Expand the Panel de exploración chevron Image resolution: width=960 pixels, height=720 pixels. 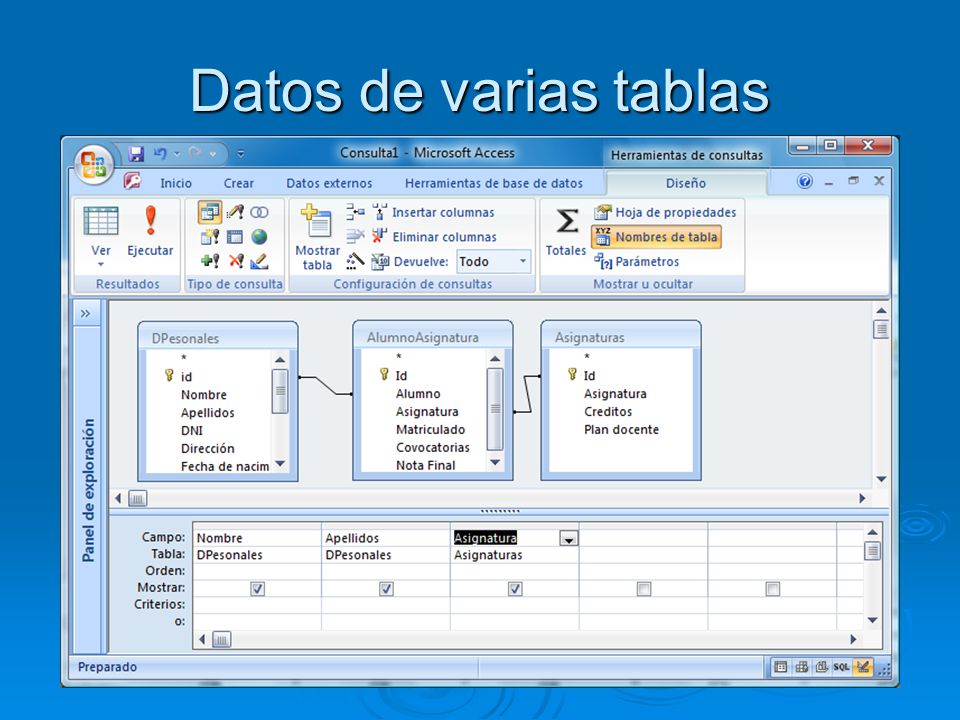pos(86,314)
